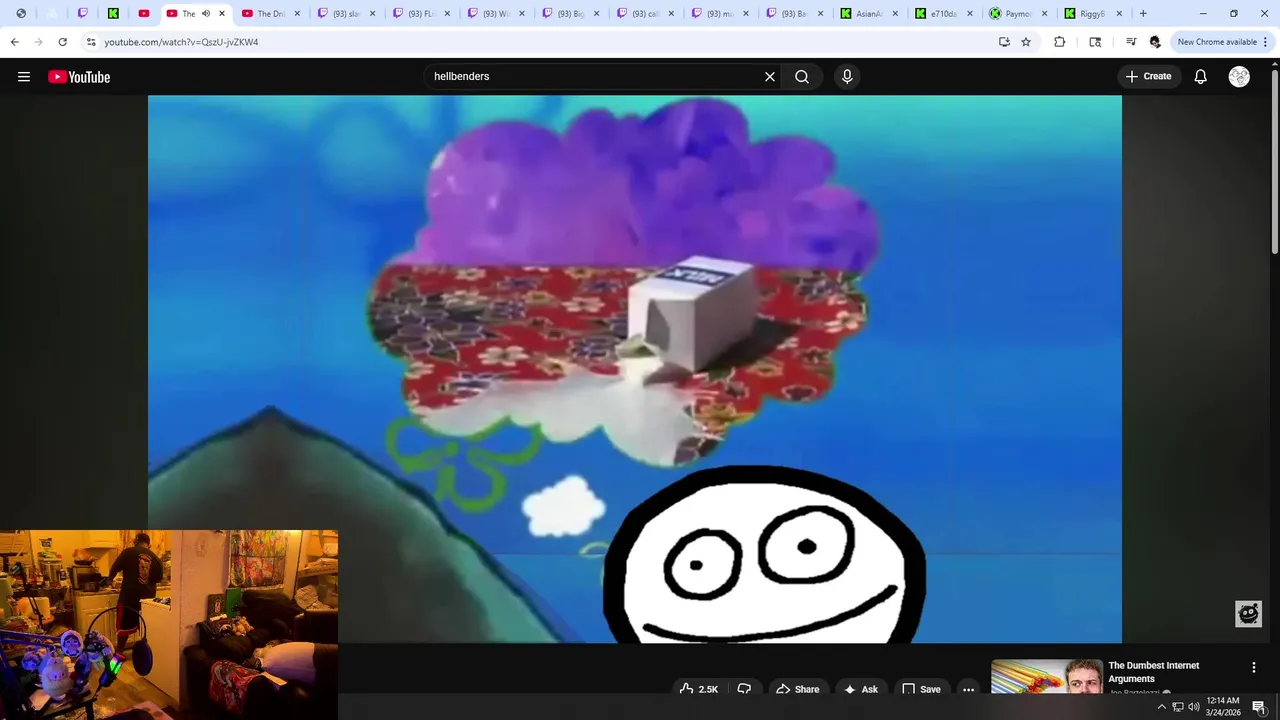The image size is (1280, 720).
Task: Open the YouTube notifications bell
Action: click(1200, 77)
